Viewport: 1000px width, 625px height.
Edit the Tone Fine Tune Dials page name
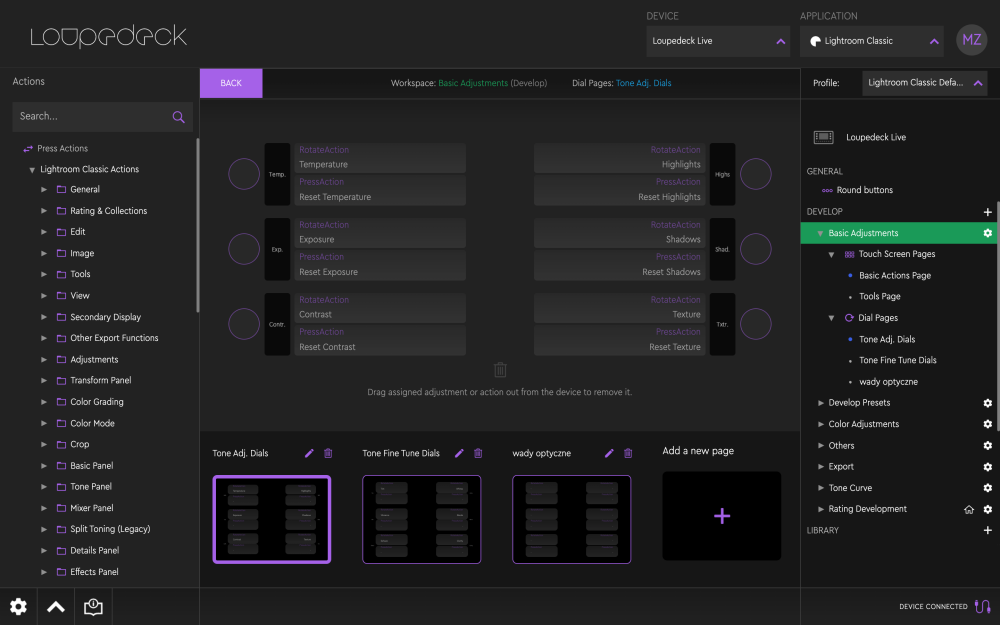pos(459,453)
